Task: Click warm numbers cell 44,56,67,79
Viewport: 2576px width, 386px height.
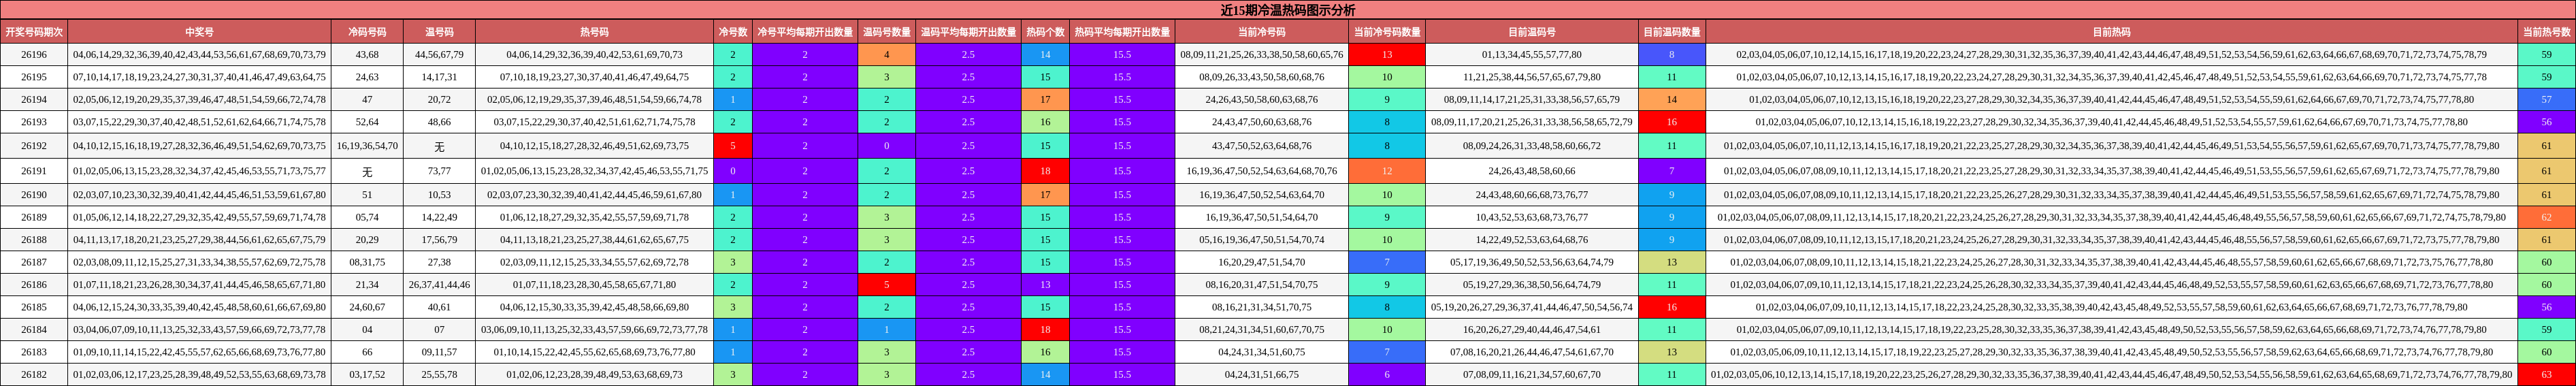Action: 439,55
